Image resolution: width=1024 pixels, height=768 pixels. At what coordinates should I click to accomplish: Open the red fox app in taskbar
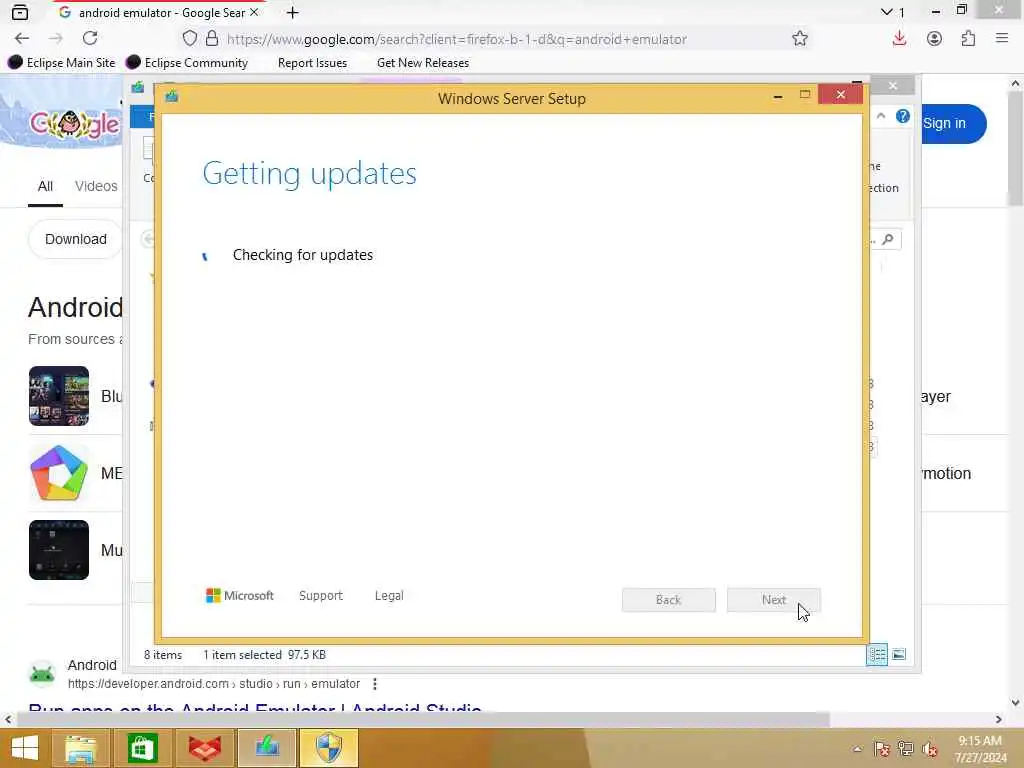click(x=205, y=748)
